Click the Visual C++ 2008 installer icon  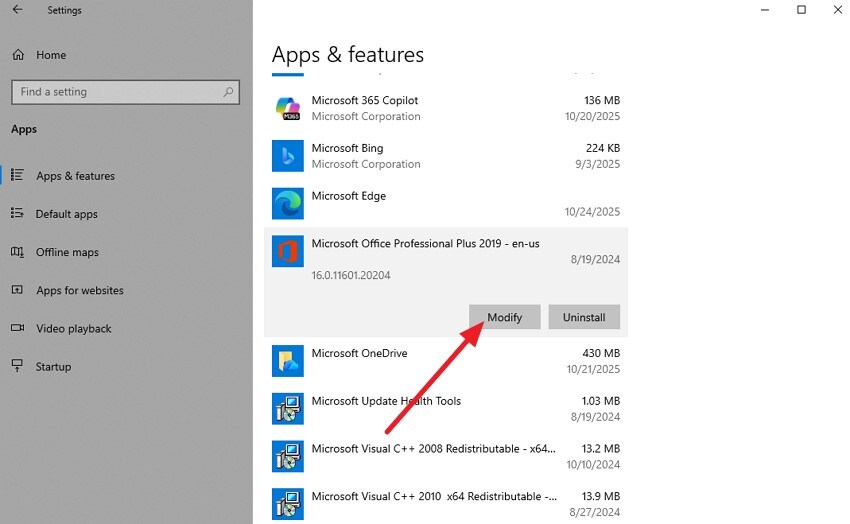(288, 456)
